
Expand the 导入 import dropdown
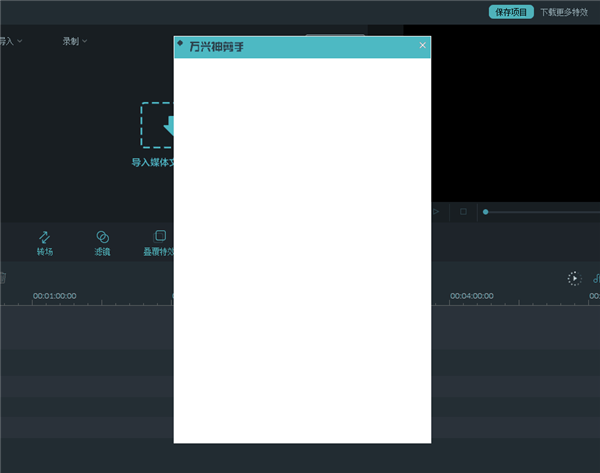(10, 41)
